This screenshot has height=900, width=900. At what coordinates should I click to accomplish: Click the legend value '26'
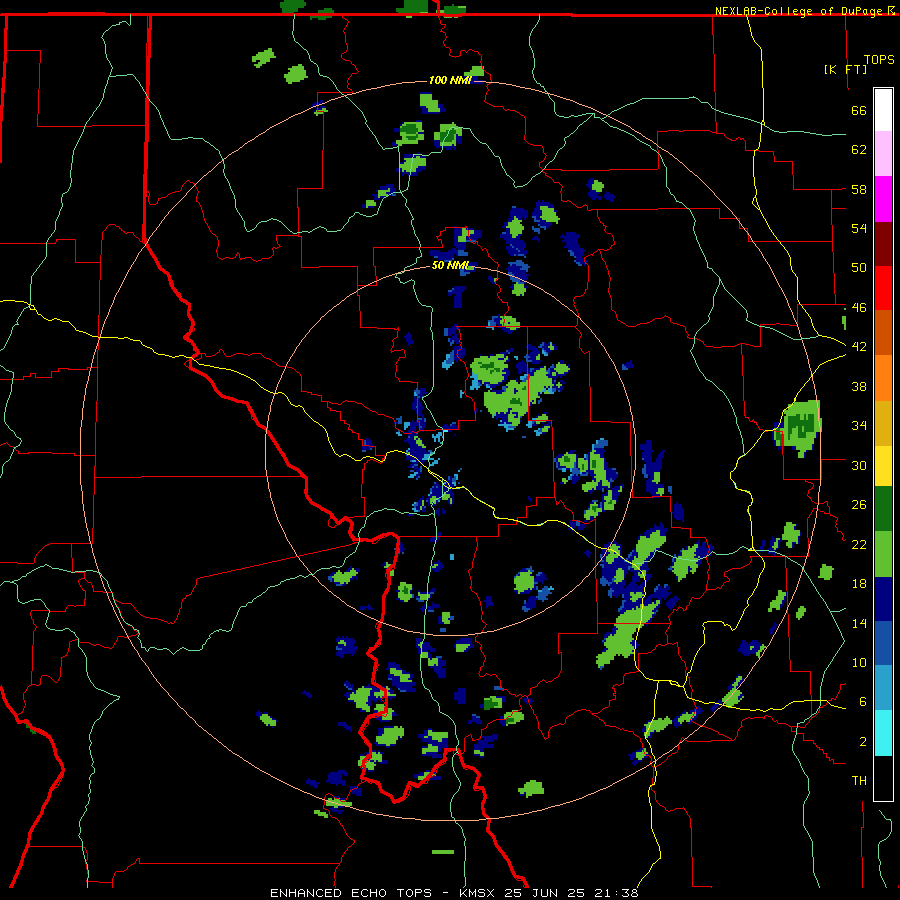click(859, 505)
